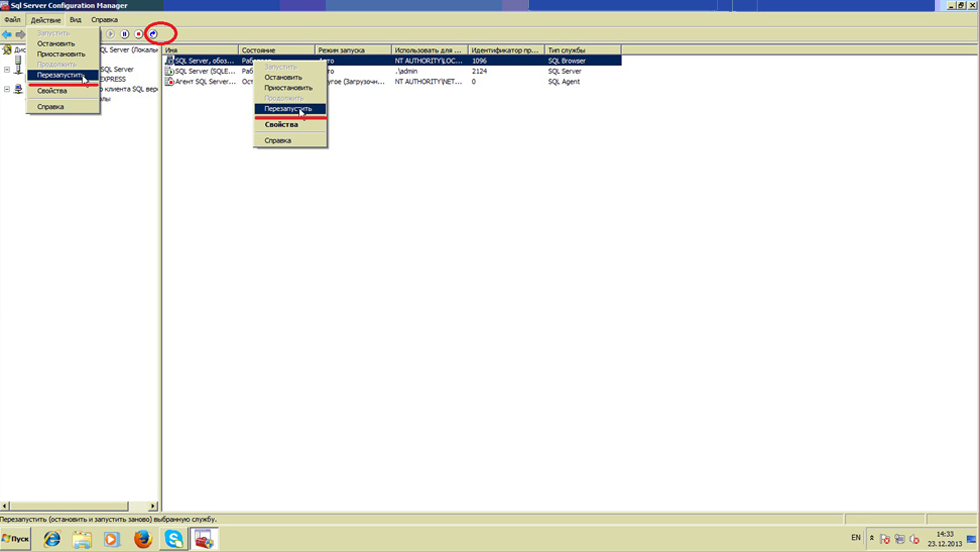Image resolution: width=980 pixels, height=552 pixels.
Task: Click the SQL Server Agent service icon
Action: click(169, 82)
